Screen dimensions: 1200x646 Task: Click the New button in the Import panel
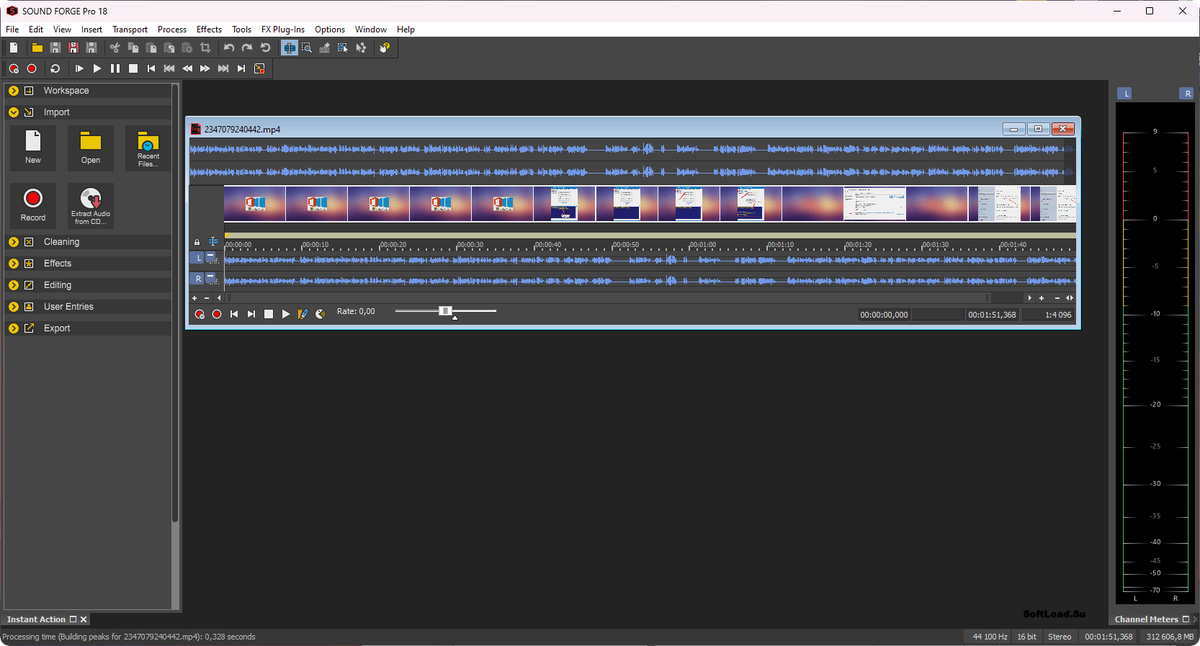click(x=33, y=147)
